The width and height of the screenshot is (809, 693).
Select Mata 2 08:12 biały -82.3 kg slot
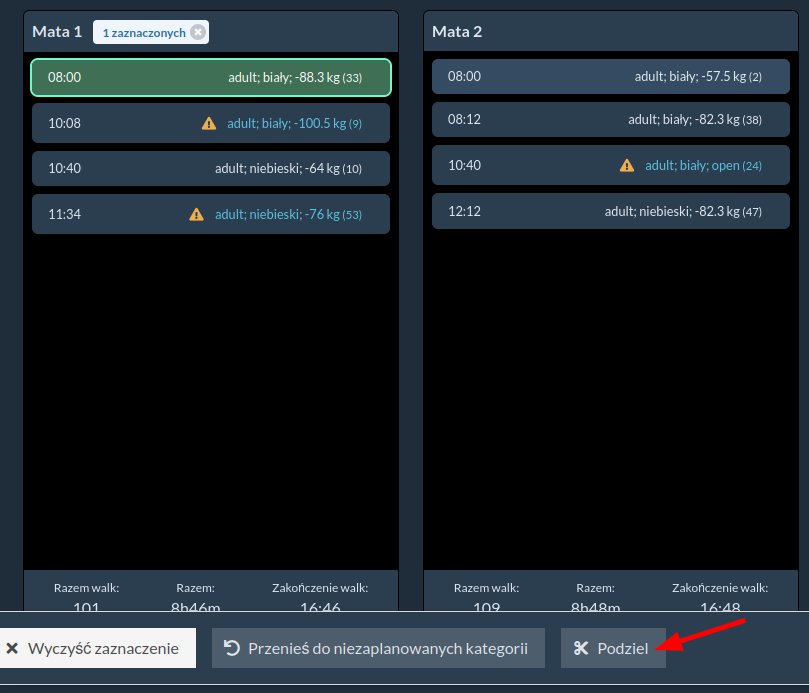coord(610,119)
